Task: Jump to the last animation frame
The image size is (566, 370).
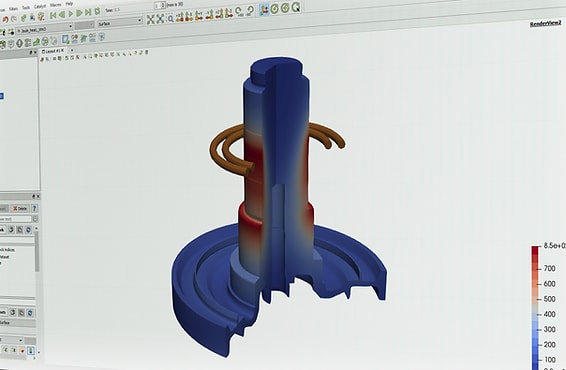Action: point(88,12)
